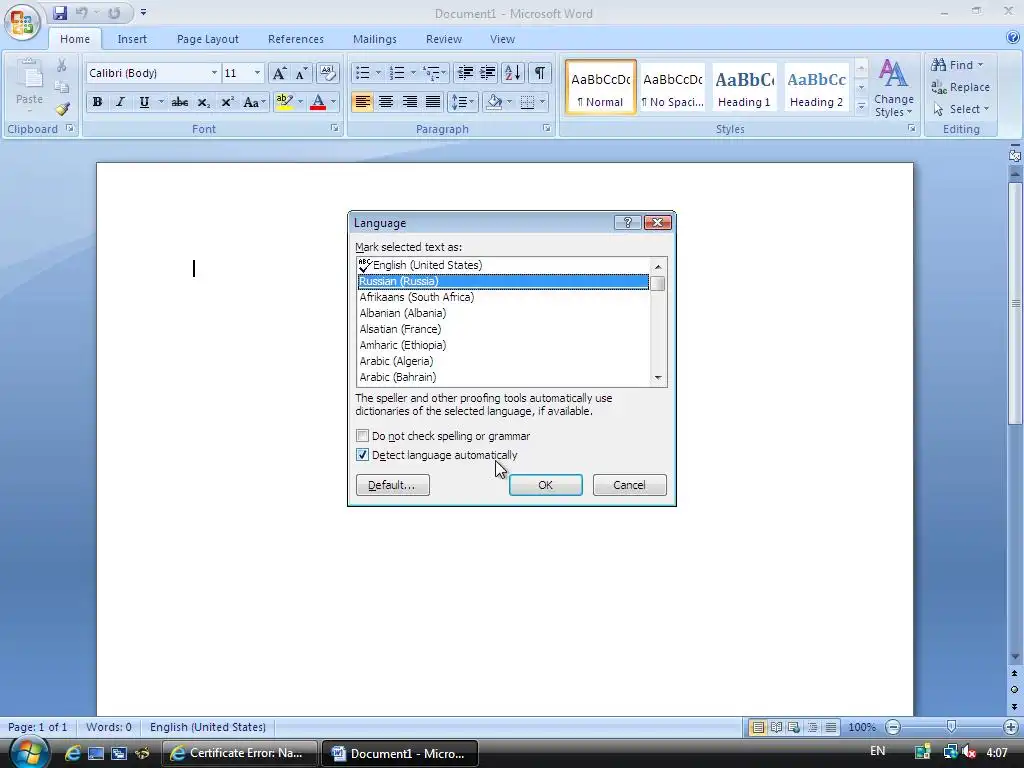Click the Grow Font icon
Screen dimensions: 1024x768
tap(279, 73)
